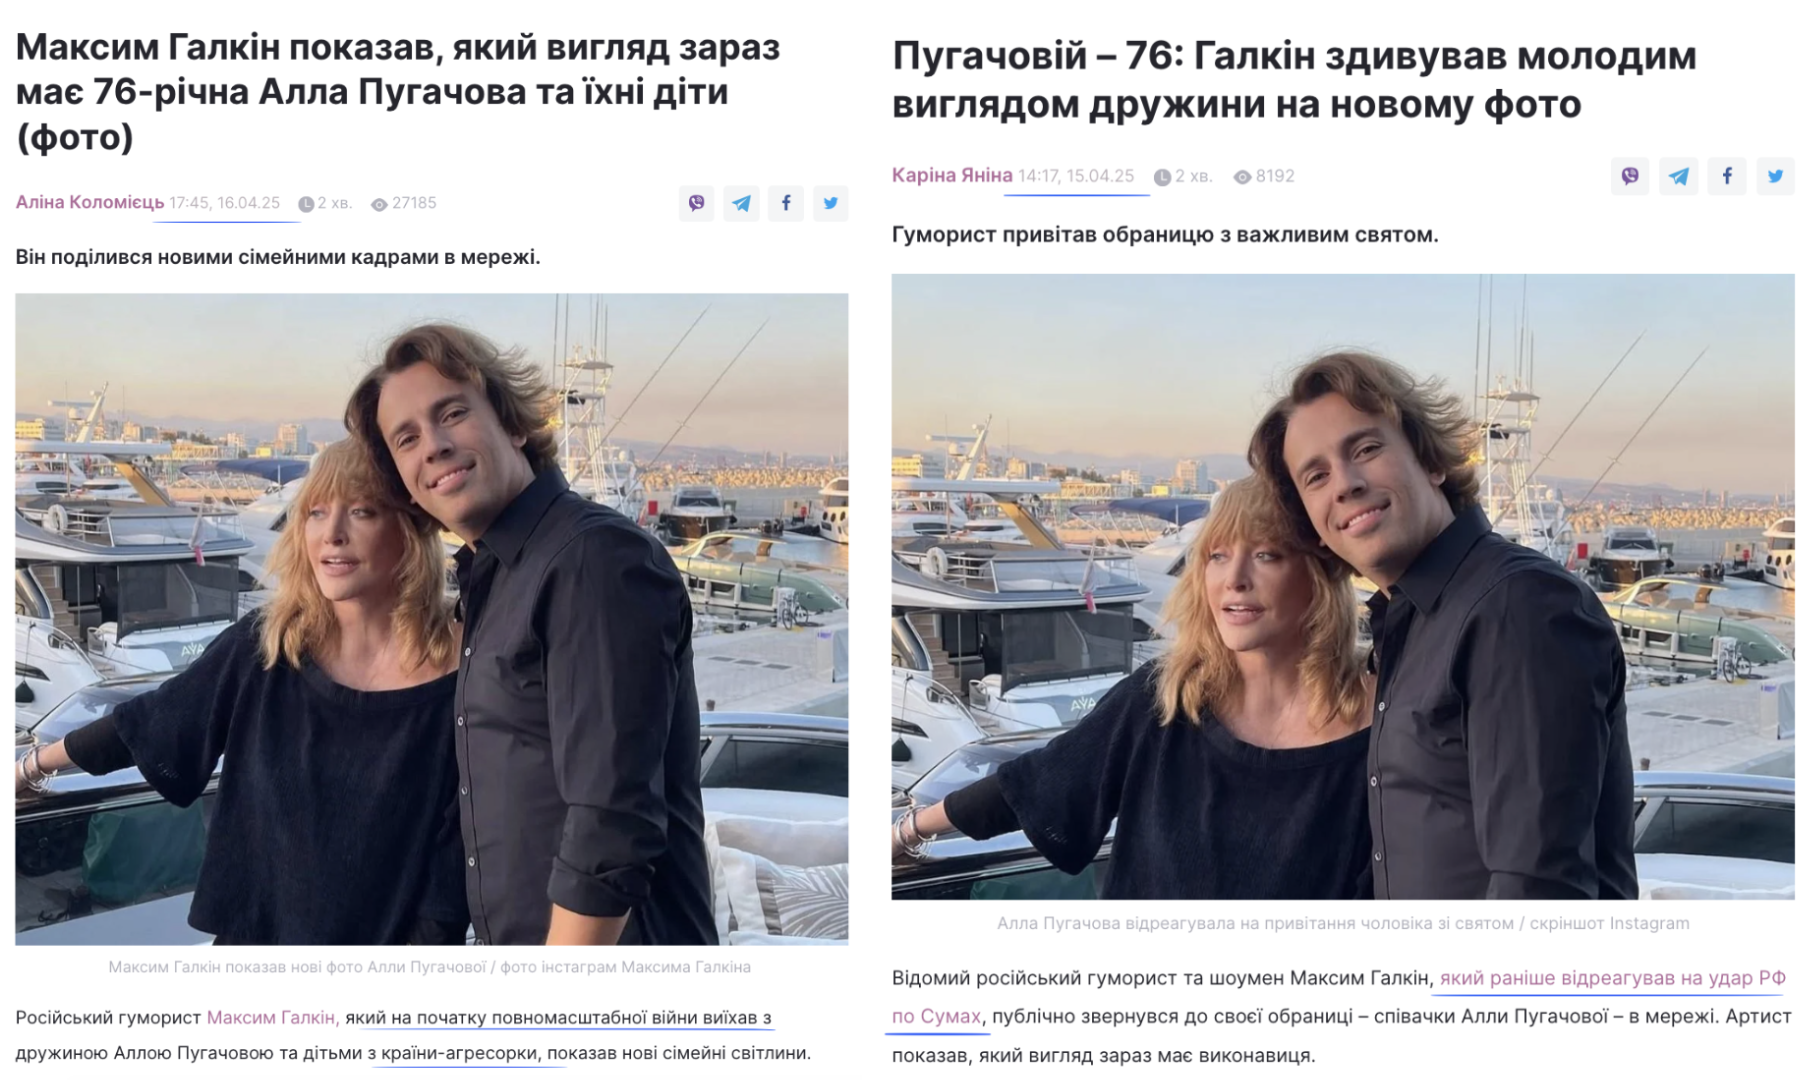Share left article via Telegram icon
Viewport: 1810px width, 1092px height.
point(741,203)
